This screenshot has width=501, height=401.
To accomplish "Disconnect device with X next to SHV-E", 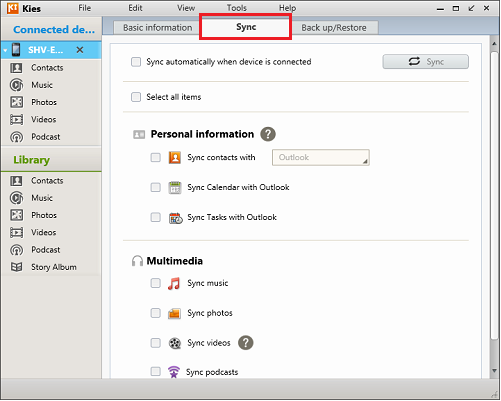I will [x=80, y=50].
